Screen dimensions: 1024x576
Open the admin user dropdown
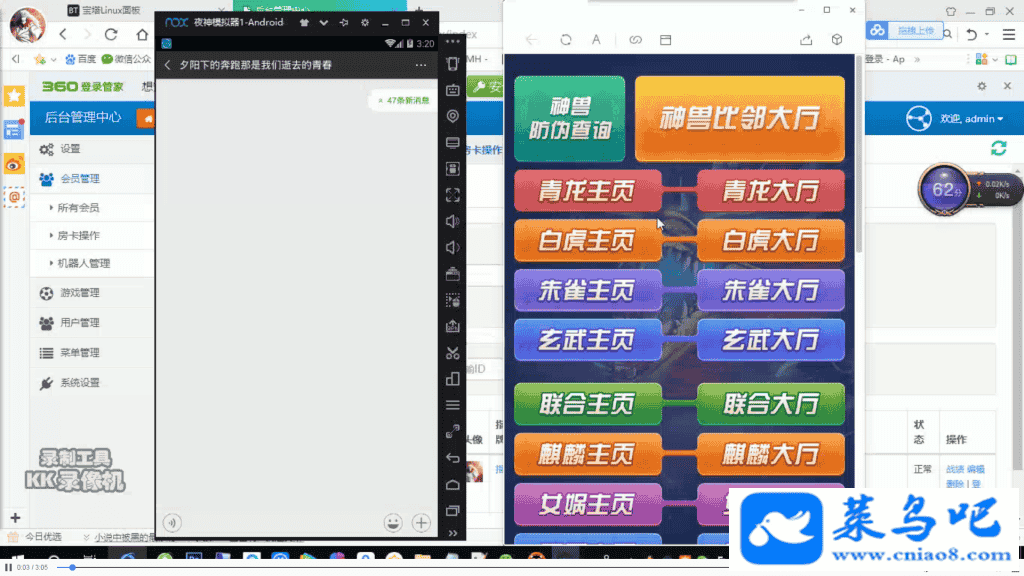[x=970, y=119]
